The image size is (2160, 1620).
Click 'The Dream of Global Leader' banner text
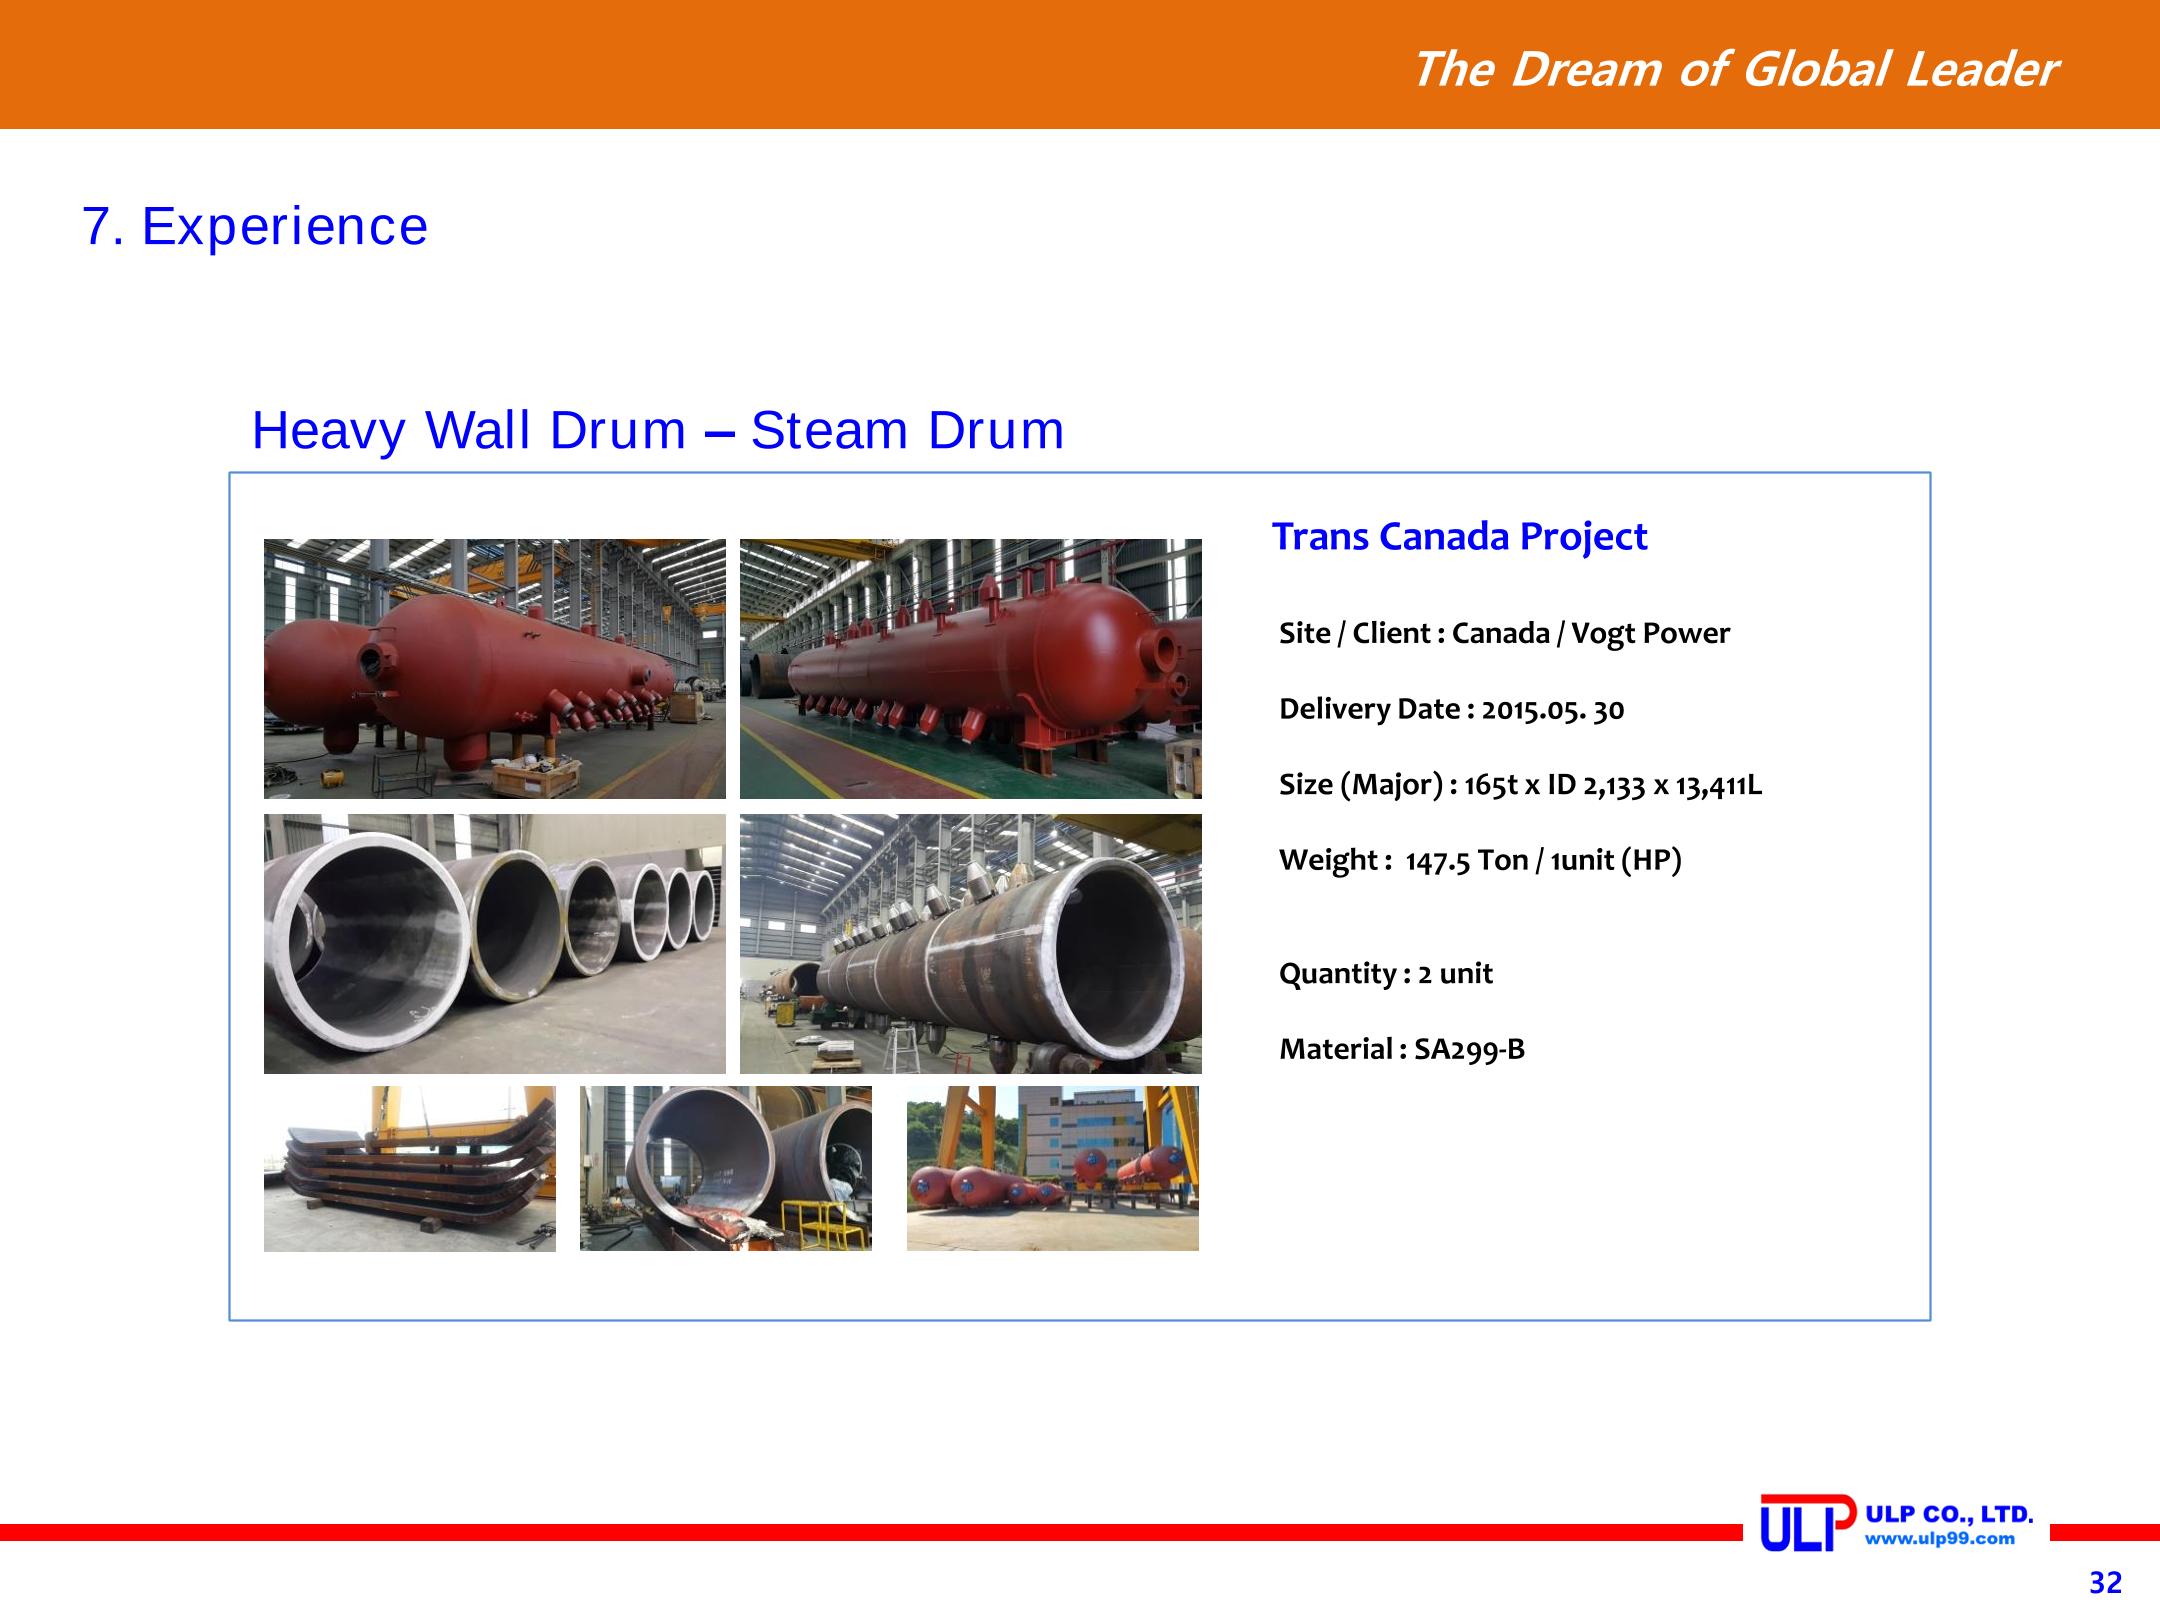click(1735, 70)
